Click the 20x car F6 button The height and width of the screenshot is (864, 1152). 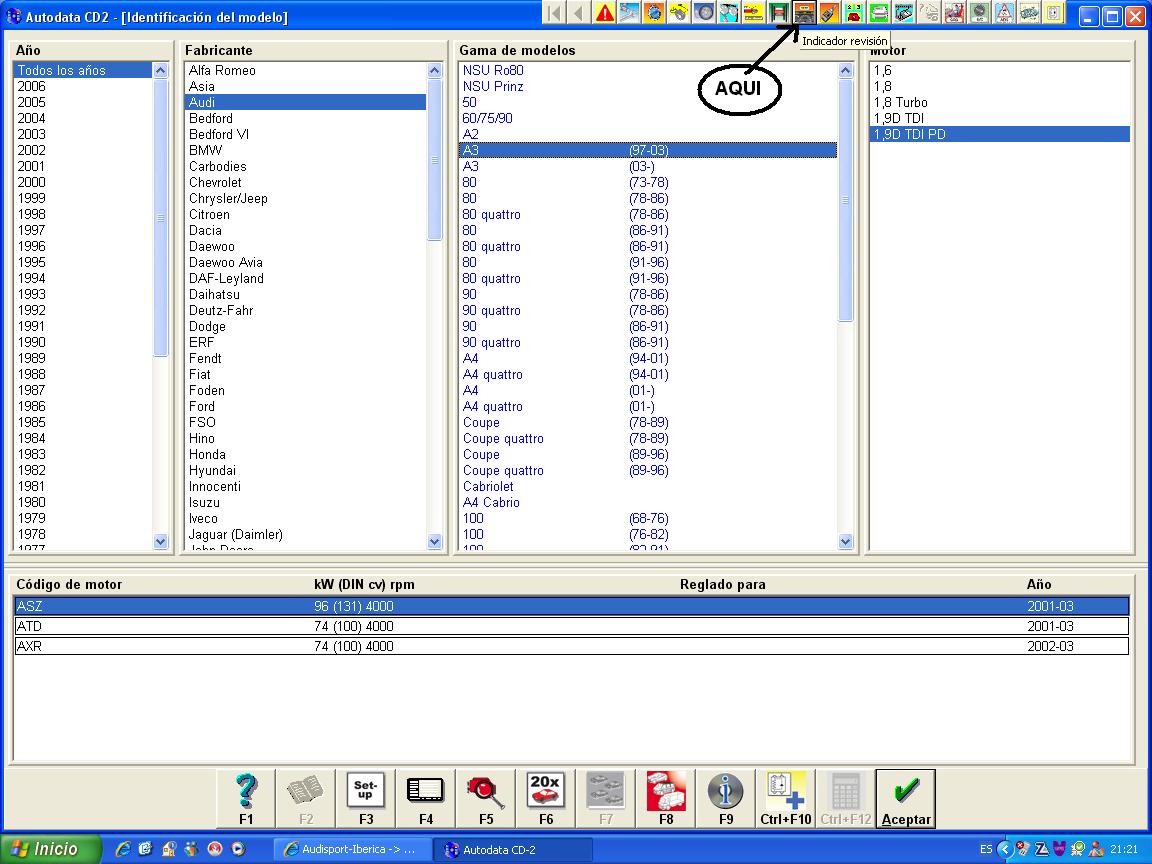[x=546, y=799]
